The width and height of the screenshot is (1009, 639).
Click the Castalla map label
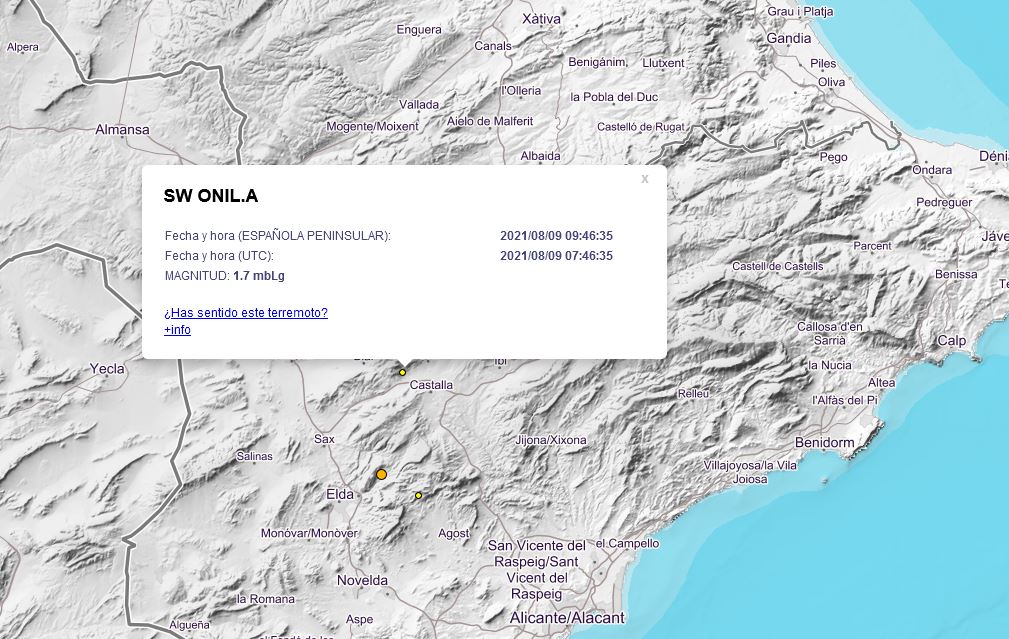click(x=431, y=385)
